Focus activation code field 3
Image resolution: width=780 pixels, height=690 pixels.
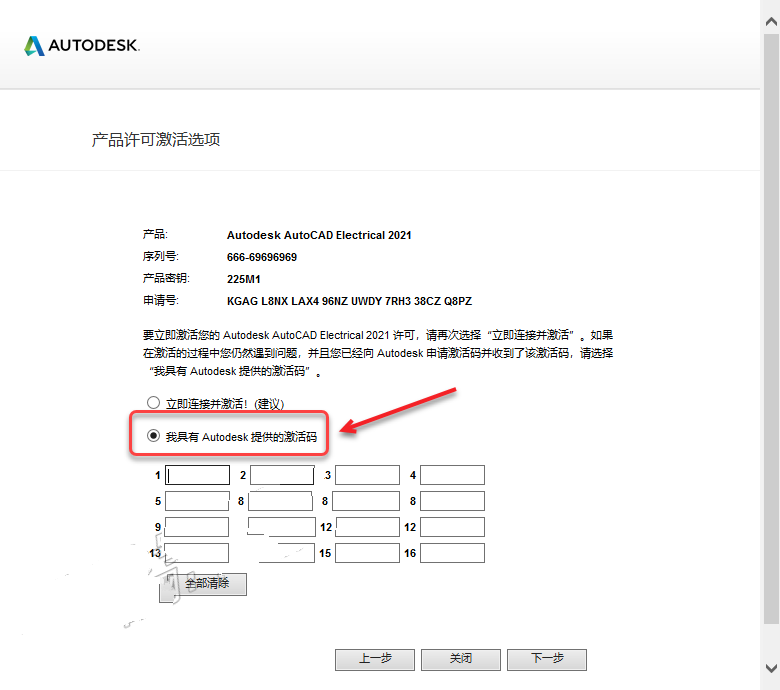[368, 475]
